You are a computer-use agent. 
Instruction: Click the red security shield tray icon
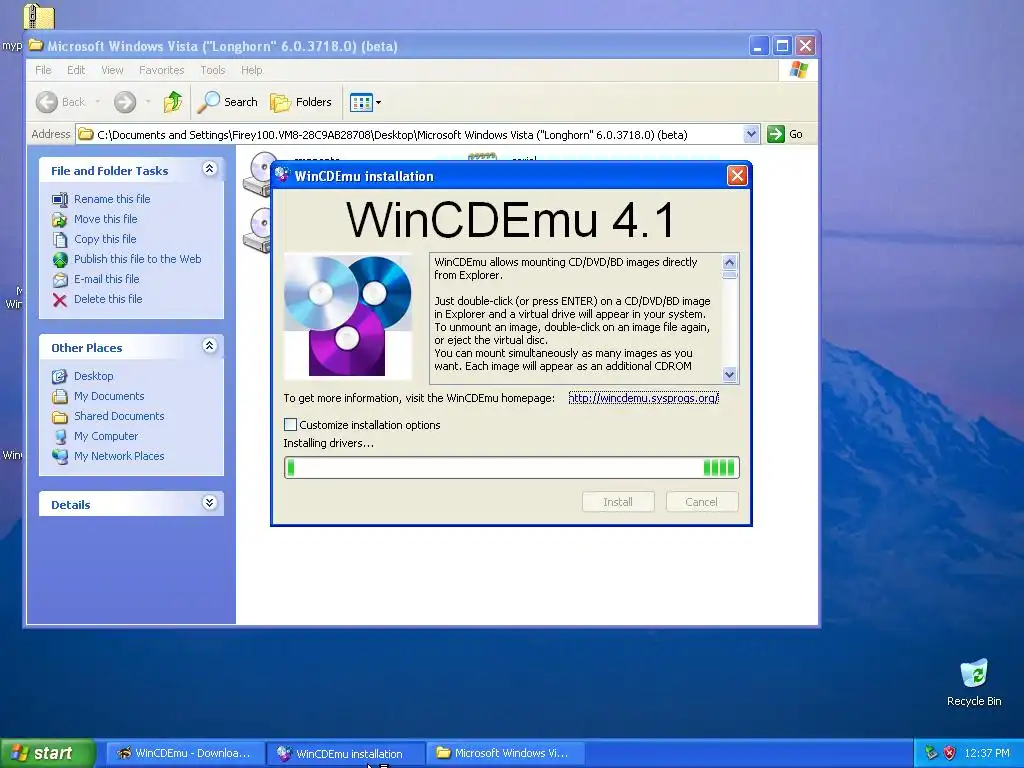click(x=950, y=753)
